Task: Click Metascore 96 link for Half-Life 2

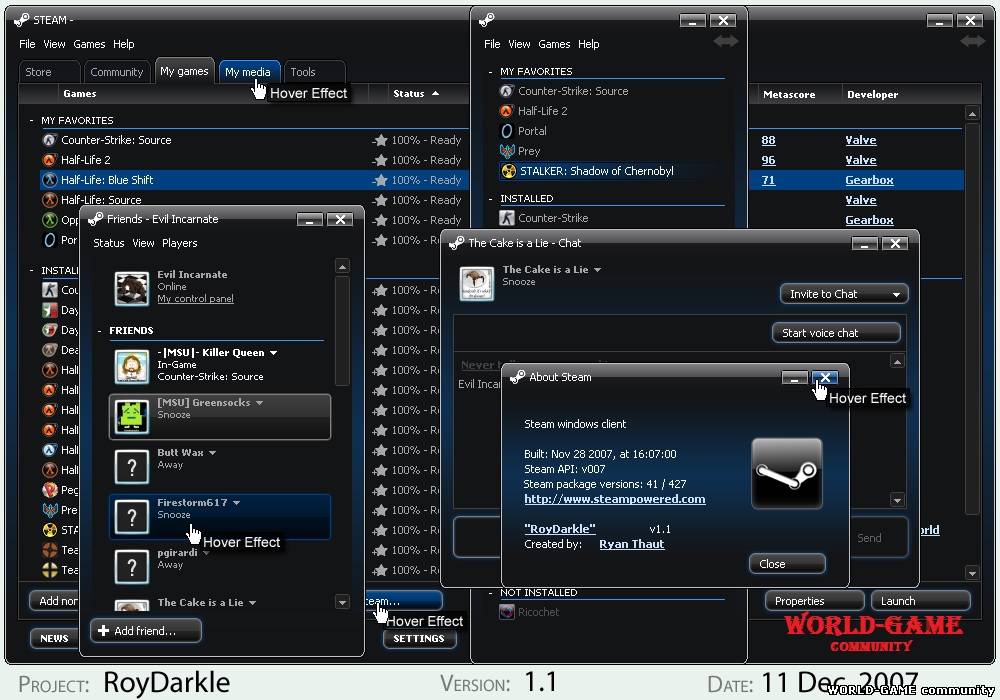Action: pyautogui.click(x=768, y=160)
